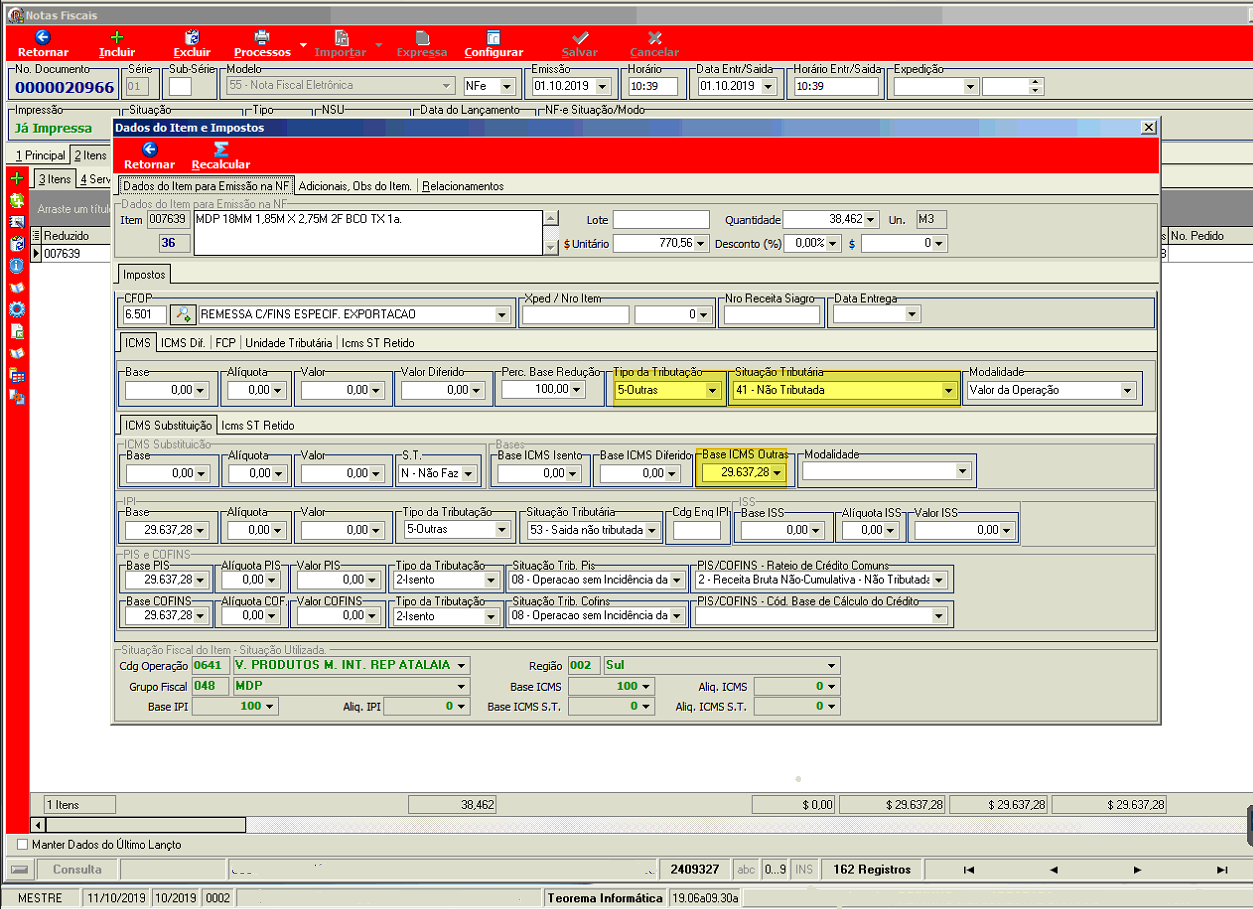Click the Retornar icon in the dialog toolbar
The width and height of the screenshot is (1253, 909).
(x=149, y=149)
